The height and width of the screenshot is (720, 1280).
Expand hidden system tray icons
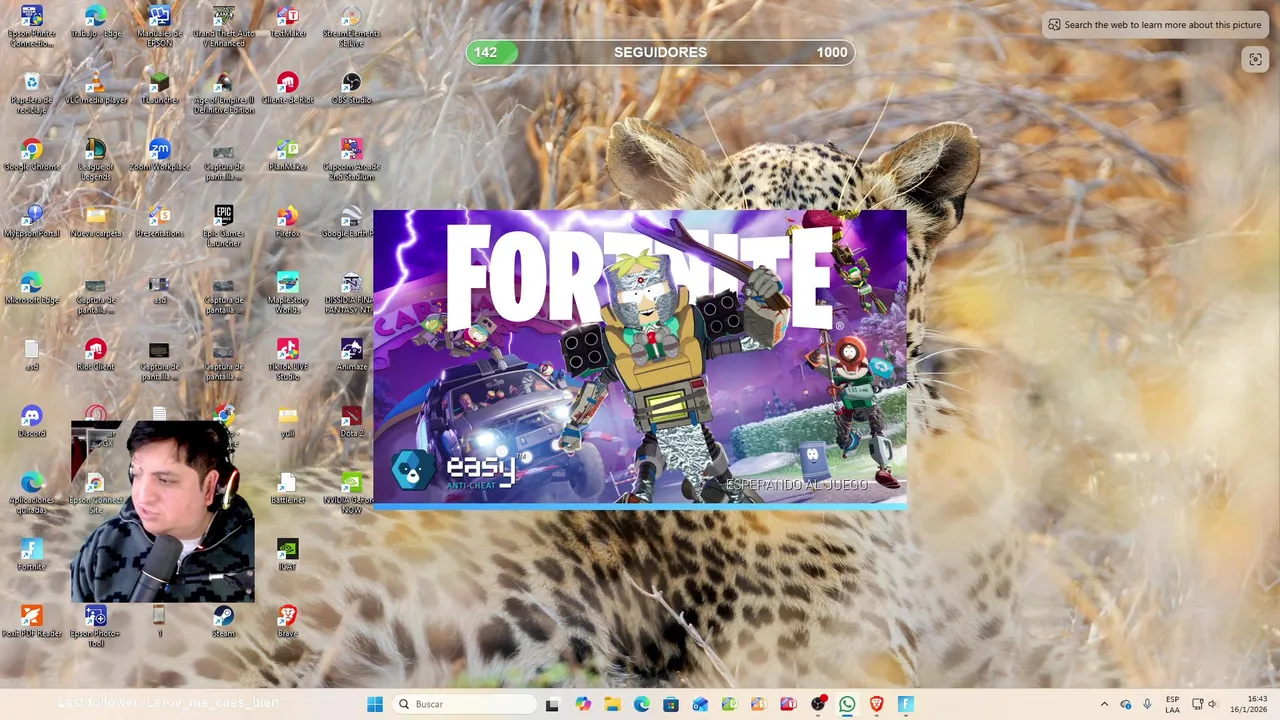click(x=1104, y=704)
